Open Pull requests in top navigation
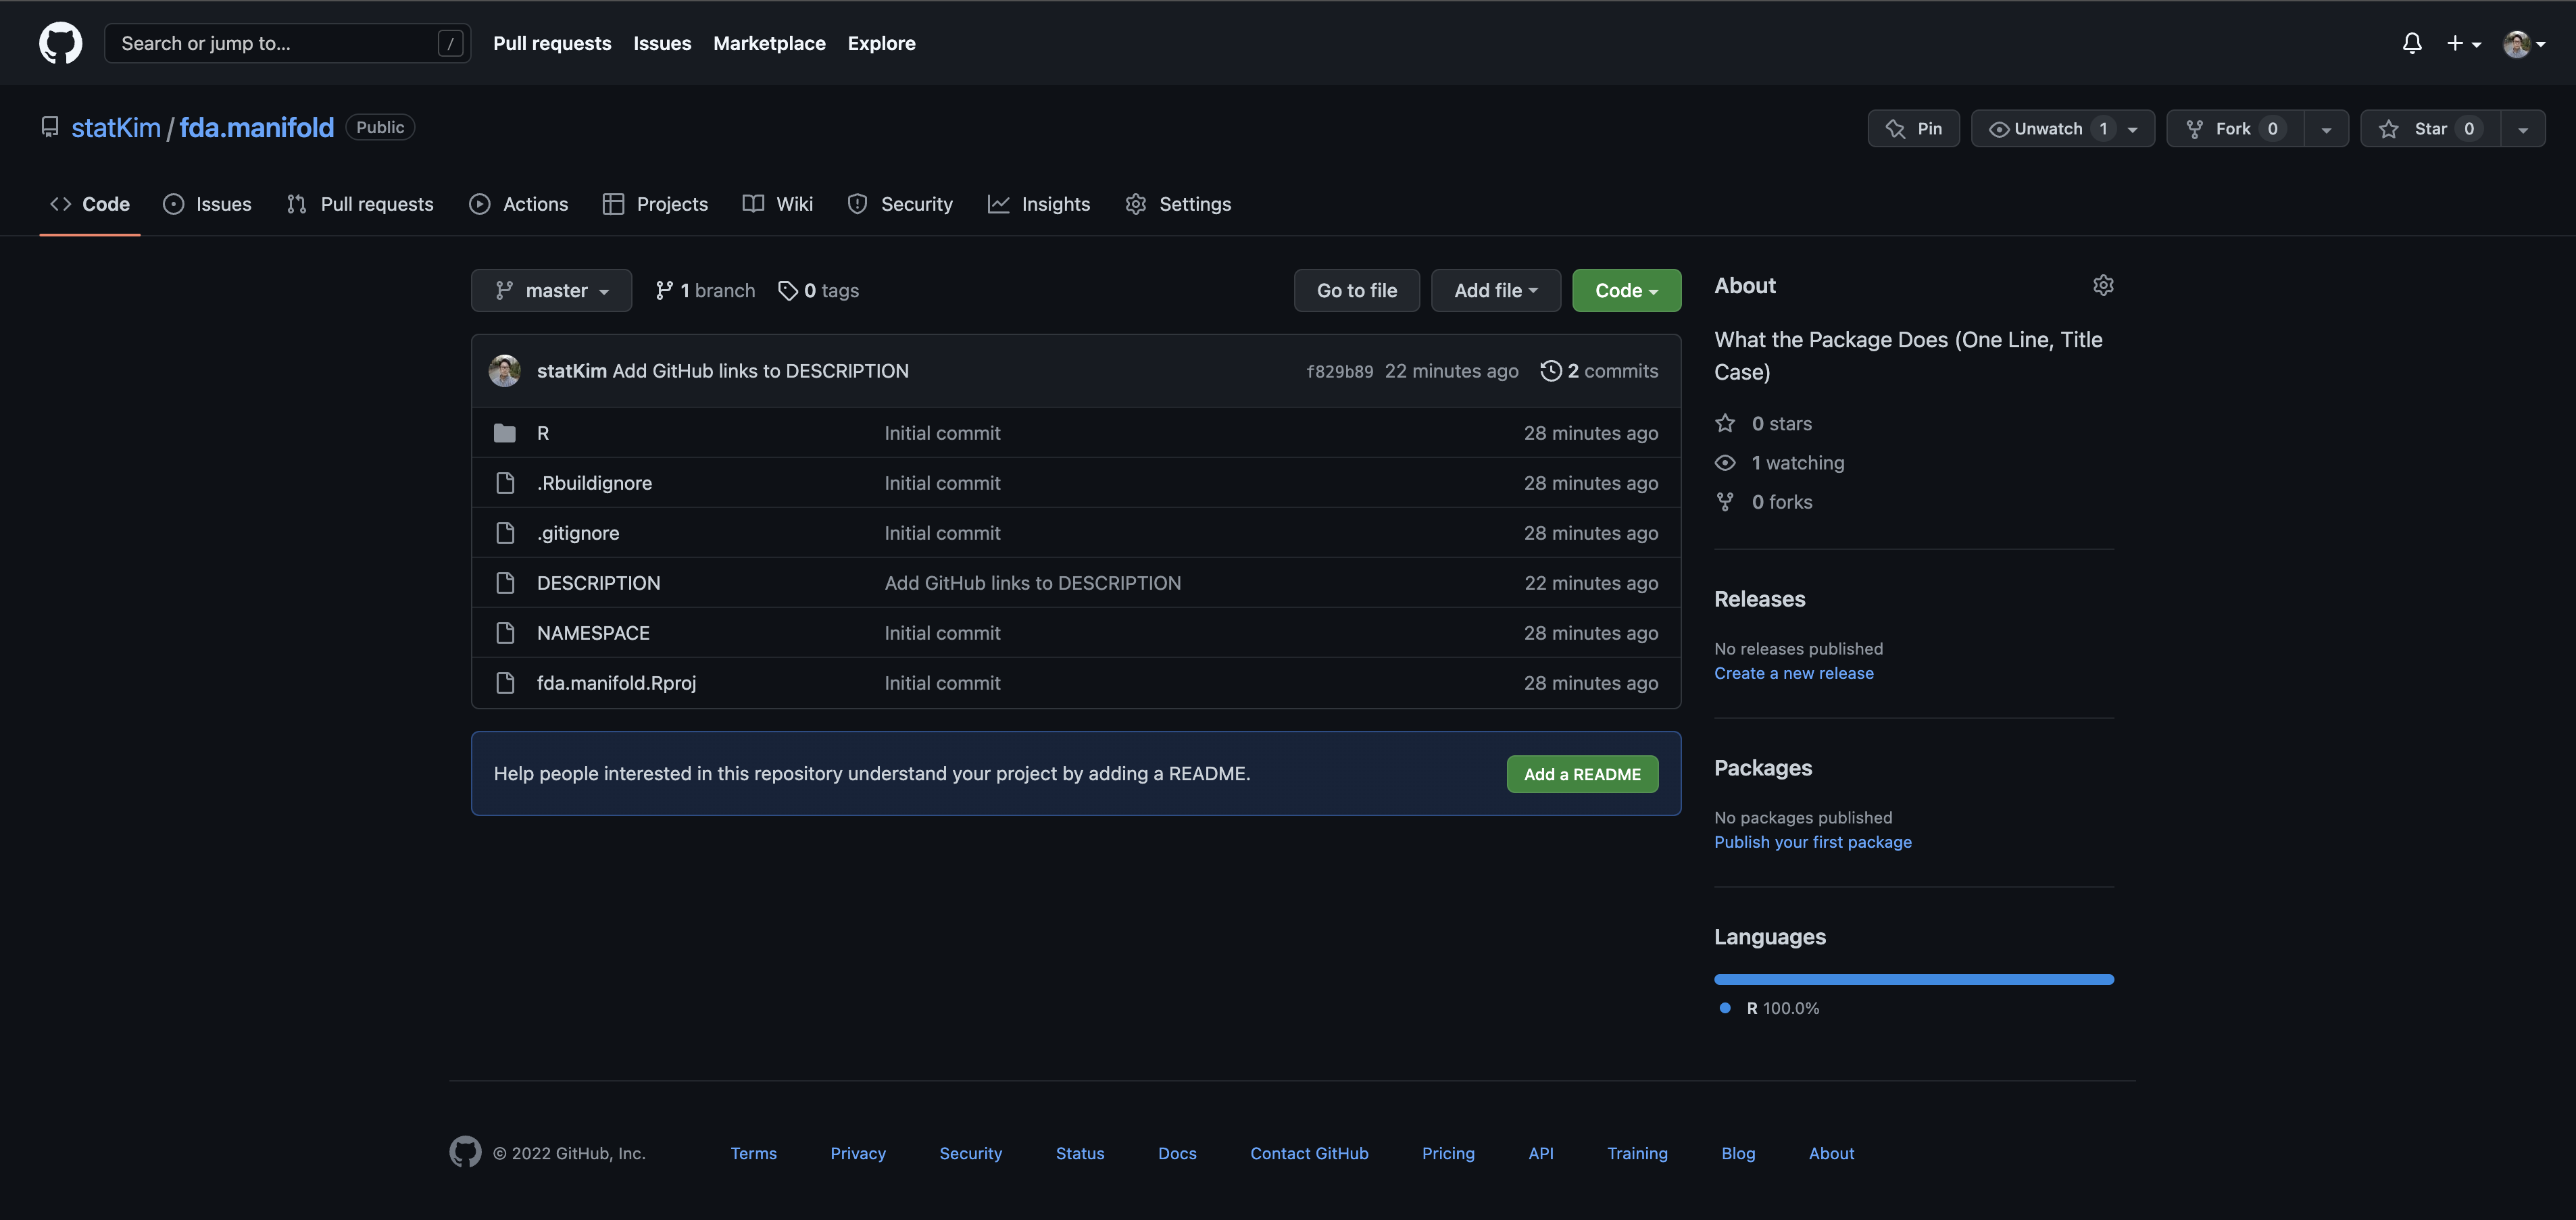 tap(552, 43)
